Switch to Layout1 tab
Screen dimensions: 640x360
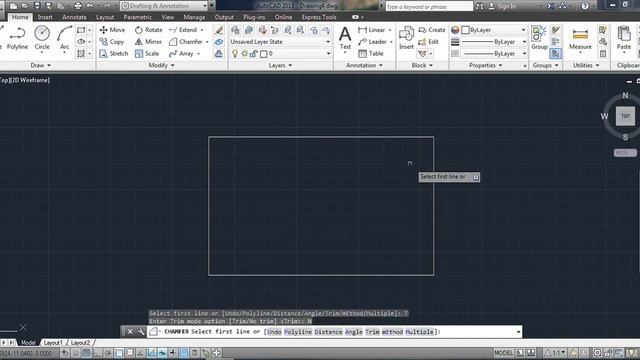(x=53, y=342)
